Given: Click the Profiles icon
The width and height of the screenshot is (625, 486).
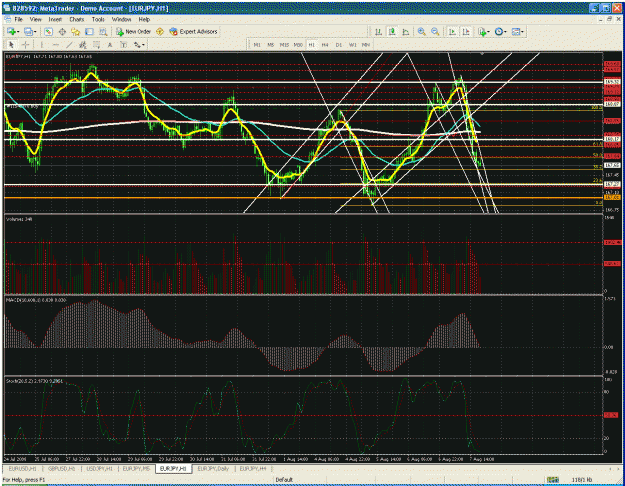Looking at the screenshot, I should (28, 31).
